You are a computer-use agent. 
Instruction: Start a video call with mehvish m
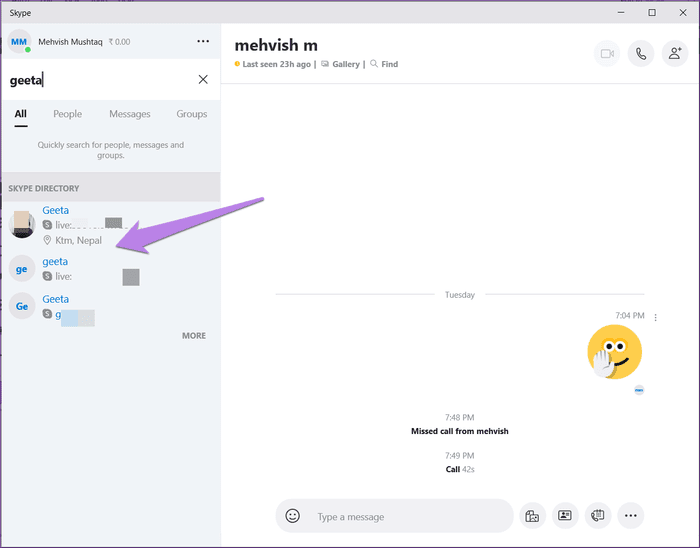click(x=607, y=54)
